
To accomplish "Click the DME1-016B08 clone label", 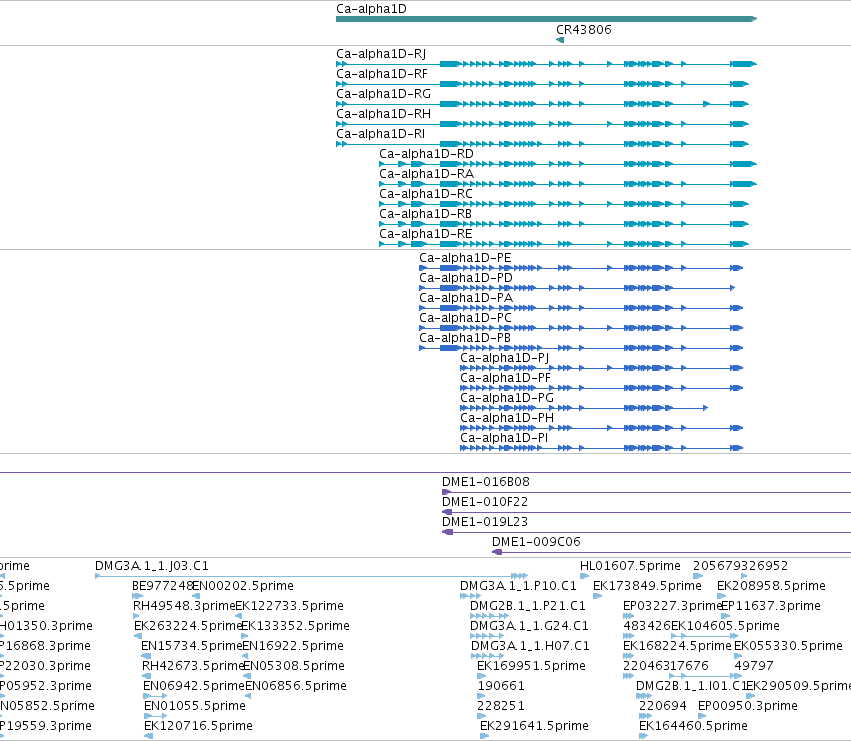I will pyautogui.click(x=486, y=482).
